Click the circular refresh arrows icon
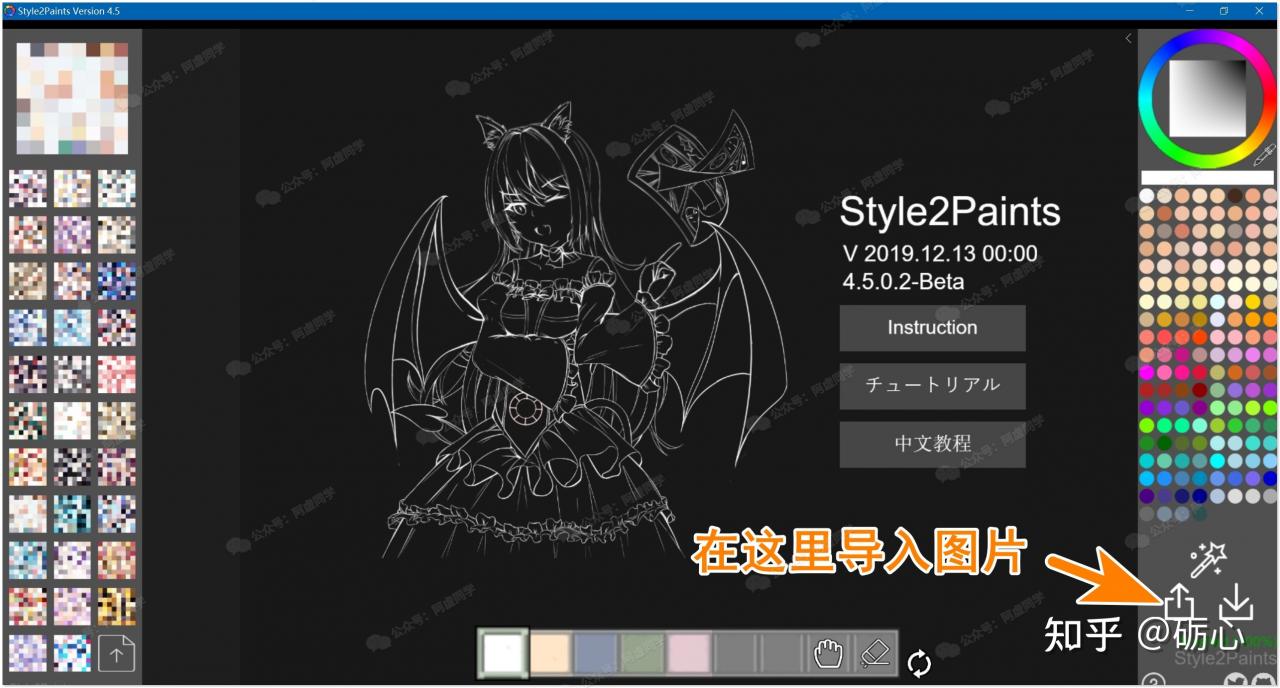Image resolution: width=1280 pixels, height=688 pixels. pyautogui.click(x=919, y=663)
